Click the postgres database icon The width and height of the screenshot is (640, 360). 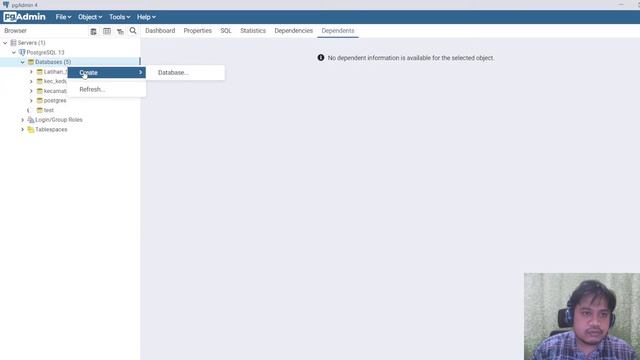[40, 100]
